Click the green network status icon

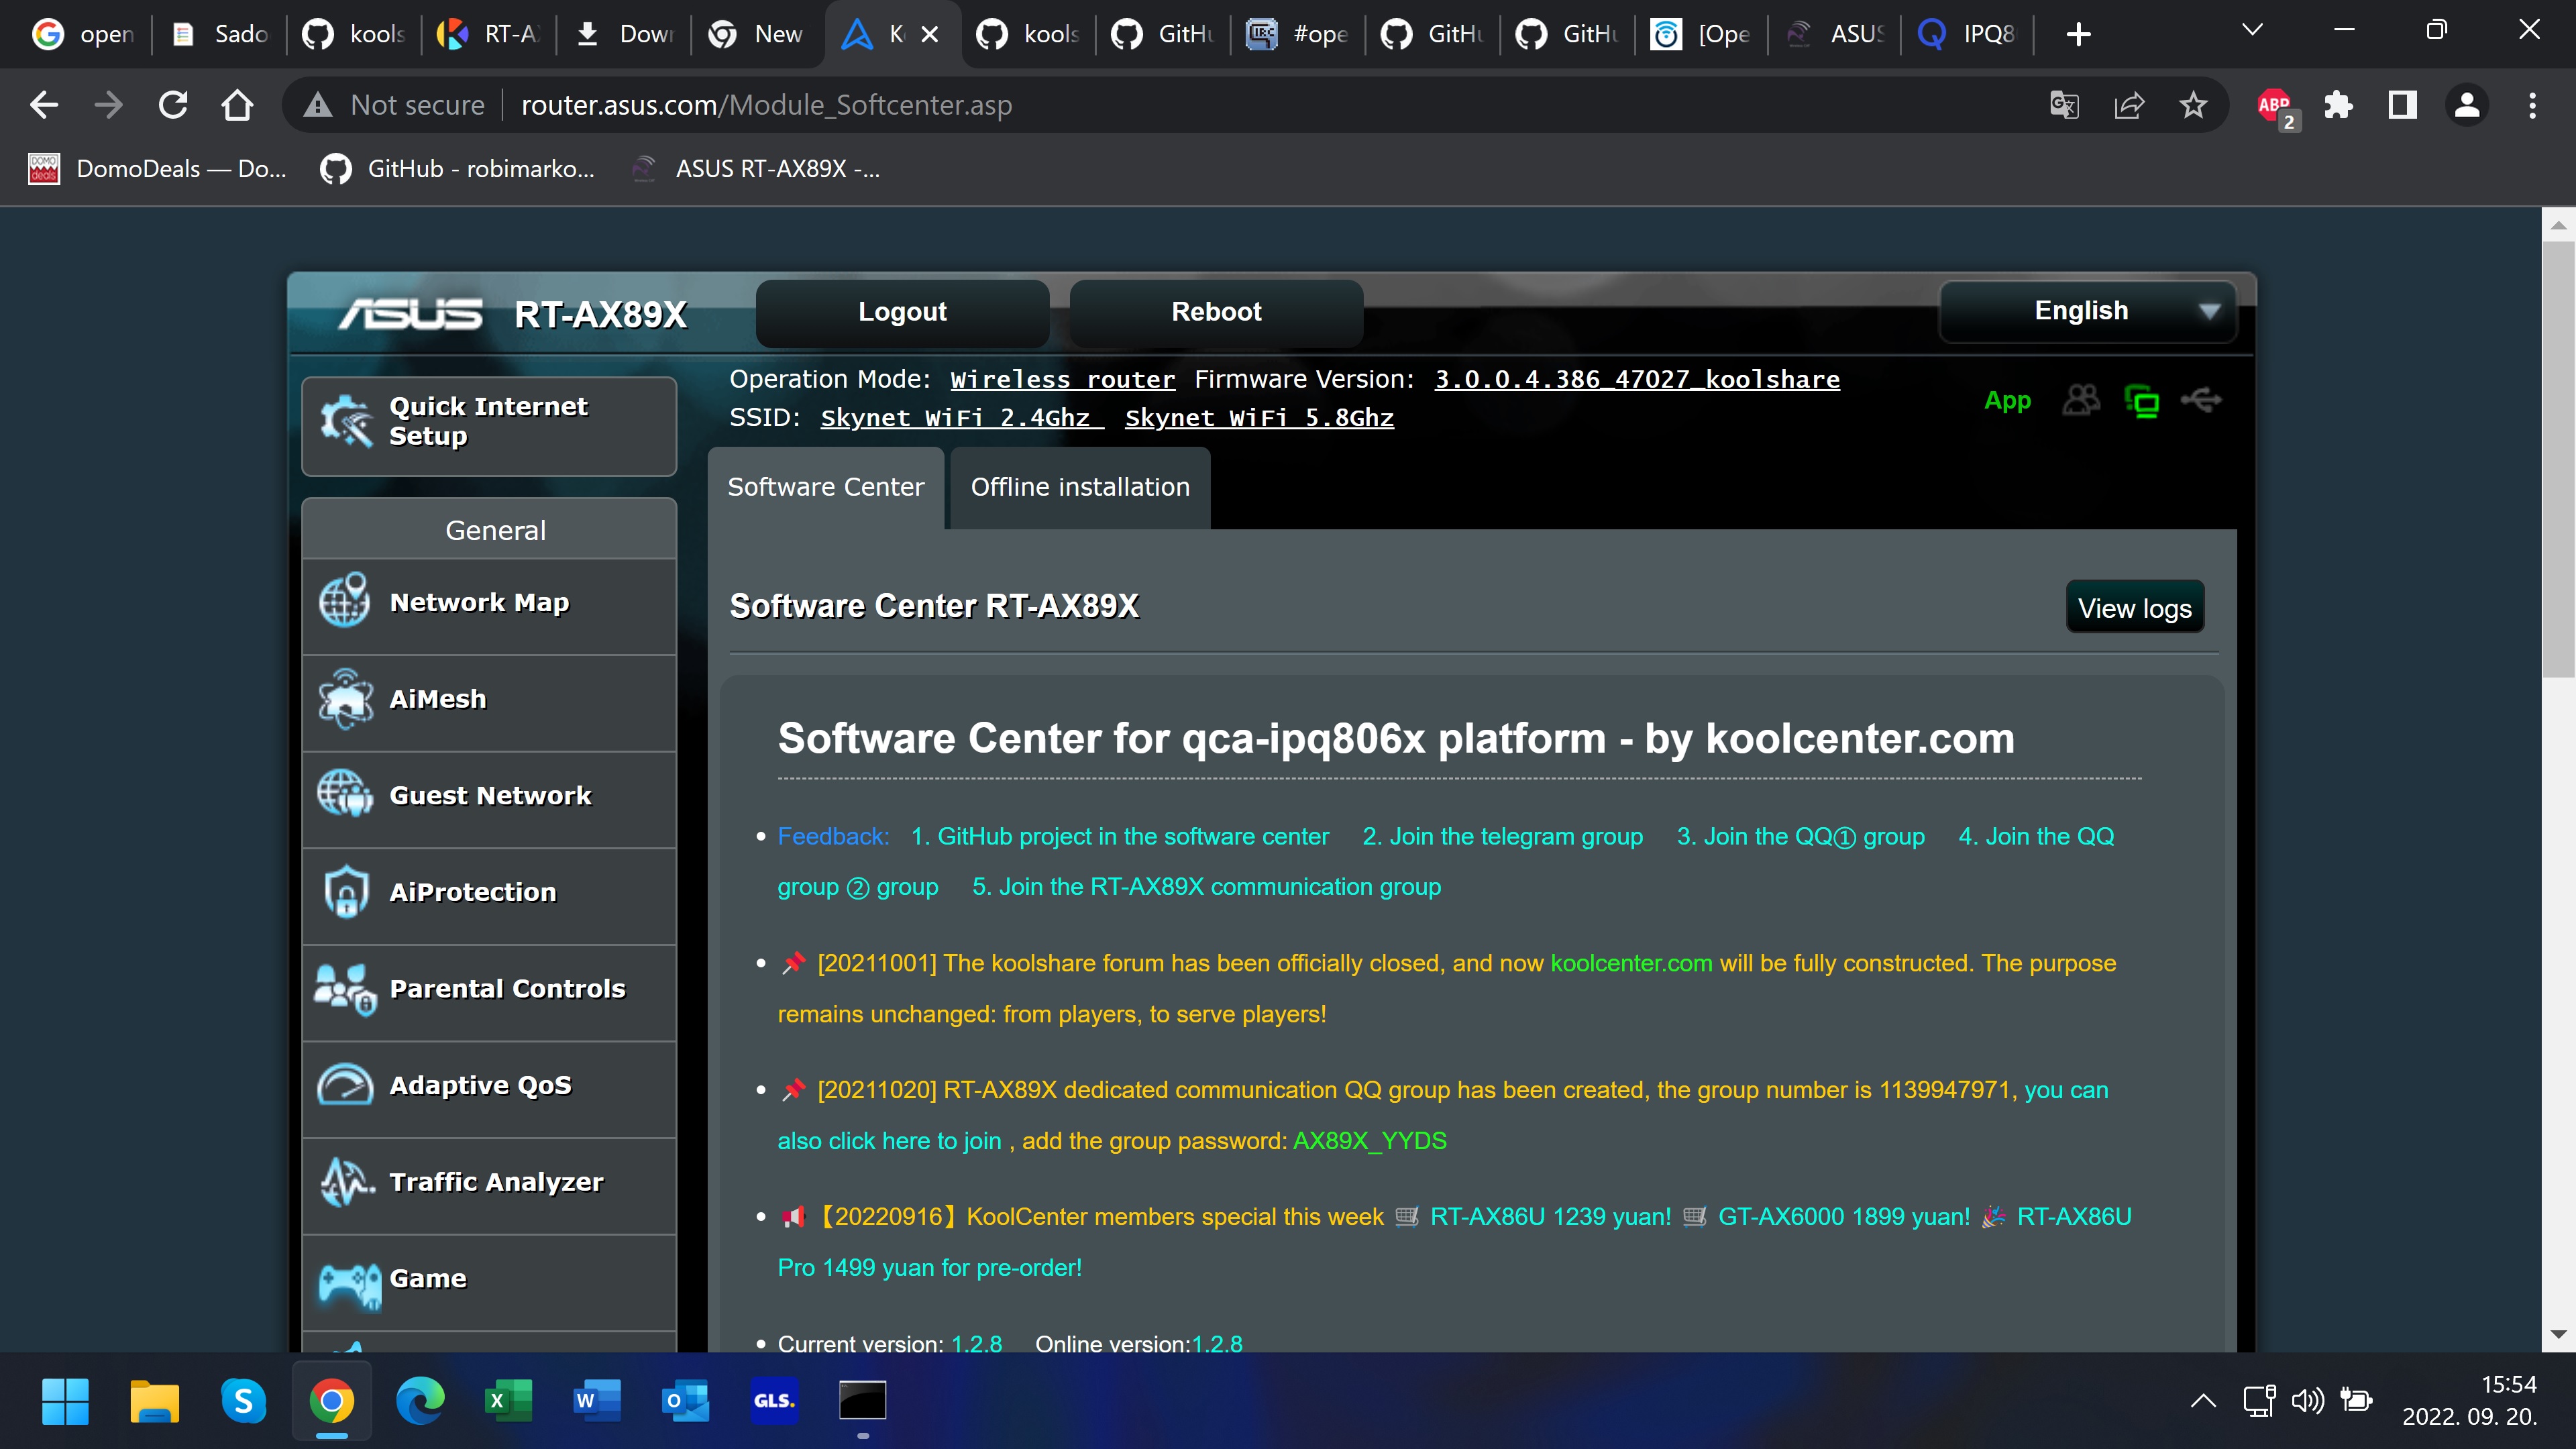[x=2141, y=401]
